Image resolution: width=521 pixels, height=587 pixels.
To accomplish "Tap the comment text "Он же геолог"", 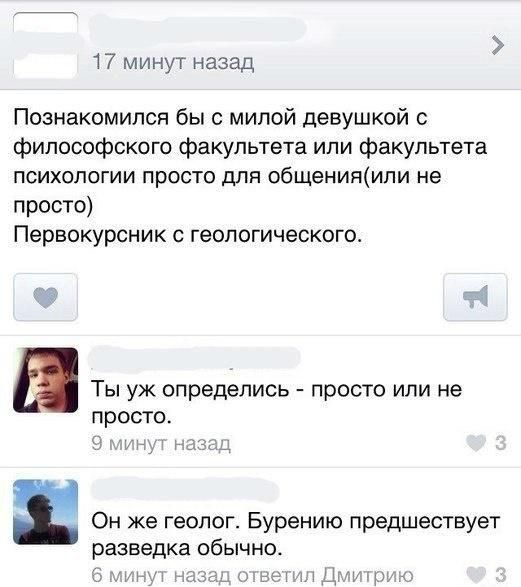I will coord(165,521).
